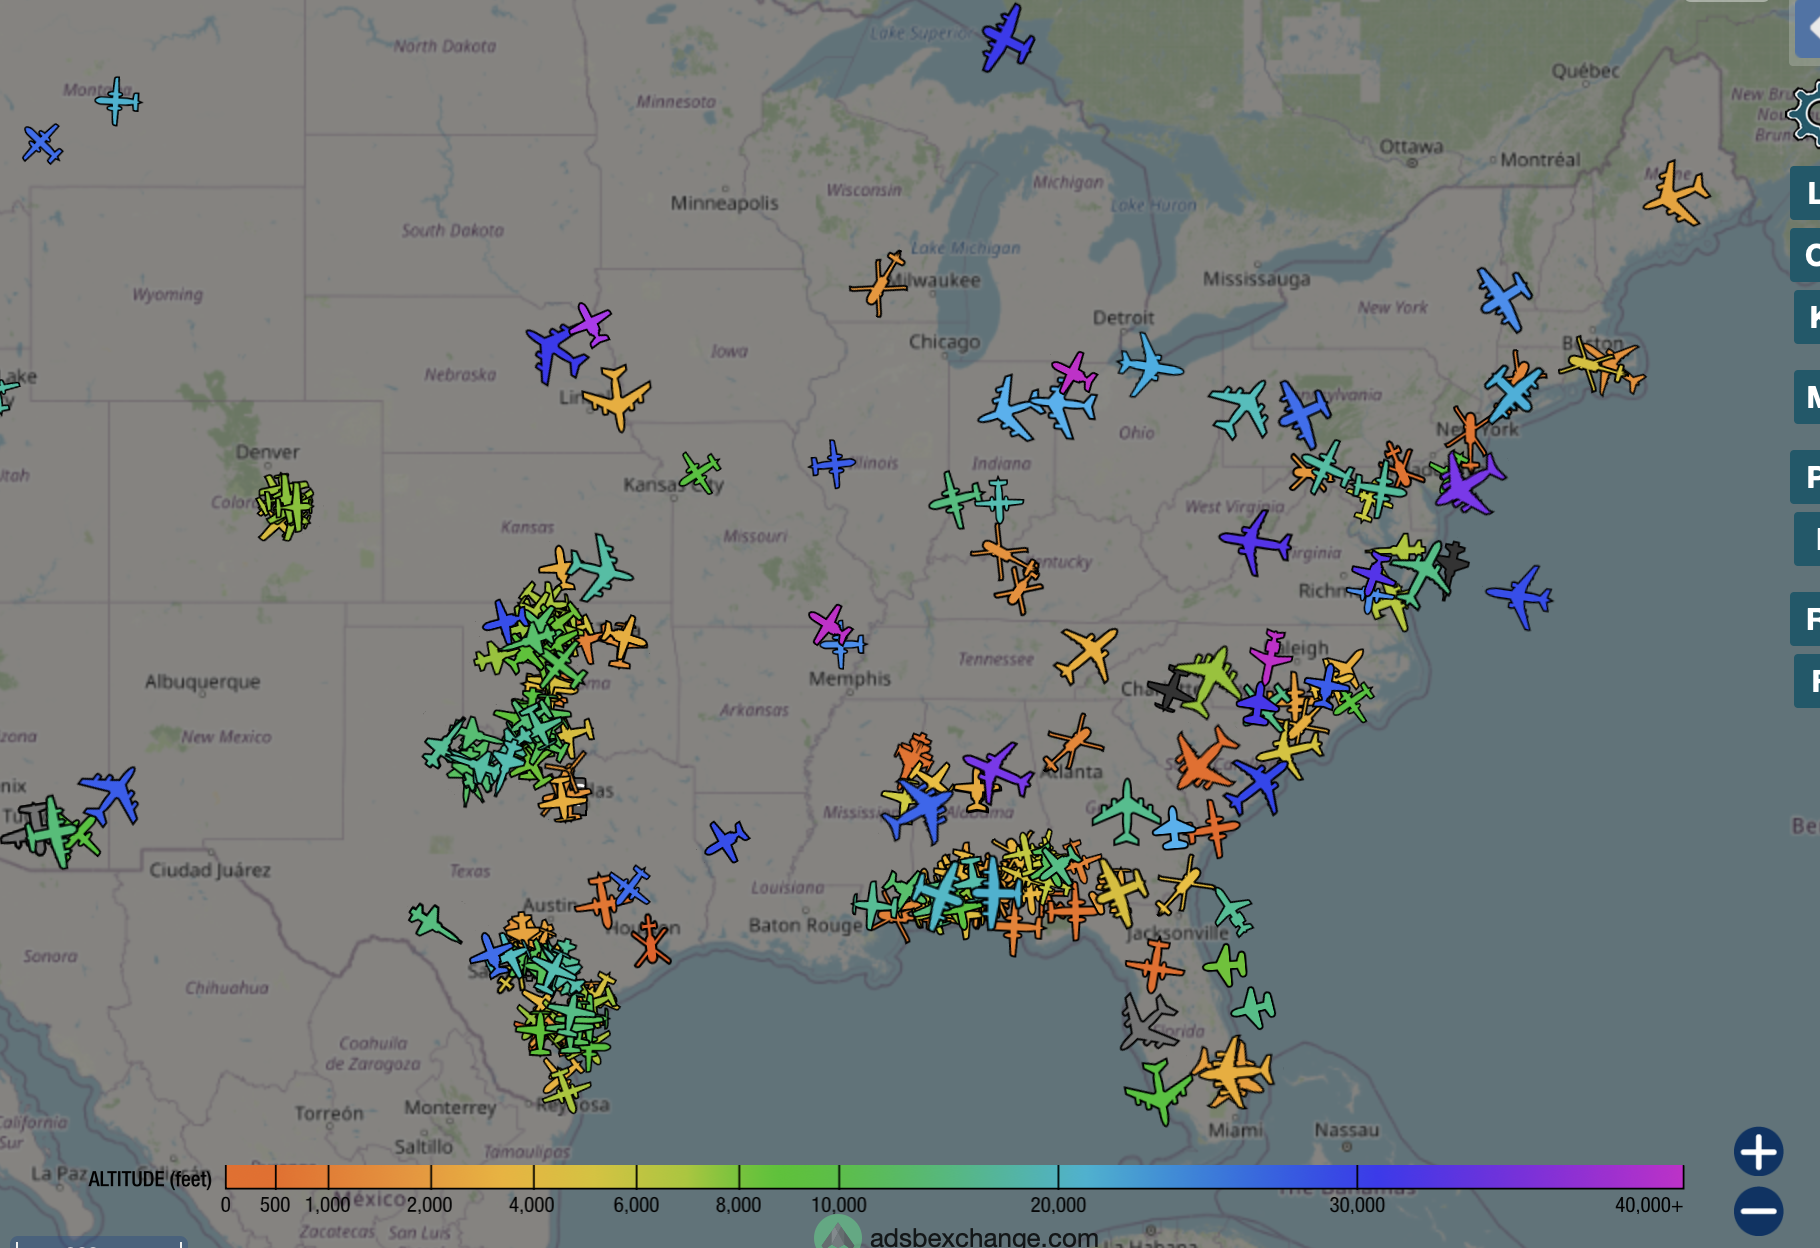Select the blue aircraft over the Atlantic off Virginia
This screenshot has width=1820, height=1248.
tap(1521, 597)
